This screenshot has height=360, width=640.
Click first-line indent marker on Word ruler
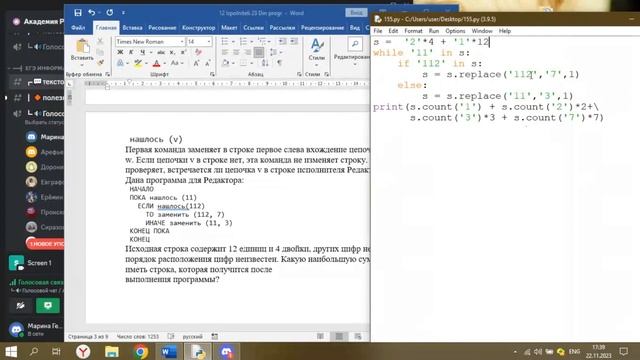pyautogui.click(x=129, y=81)
